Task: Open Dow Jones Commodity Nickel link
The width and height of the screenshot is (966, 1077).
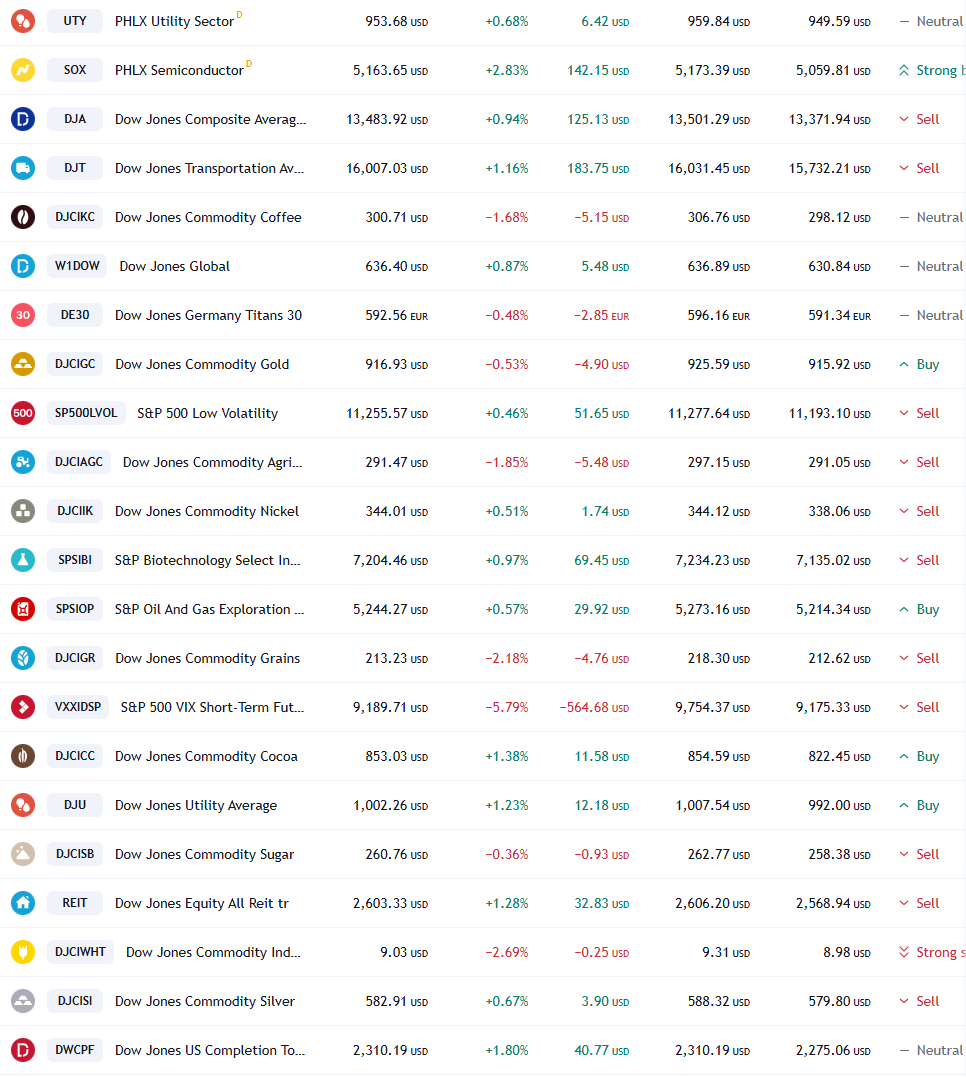Action: (207, 511)
